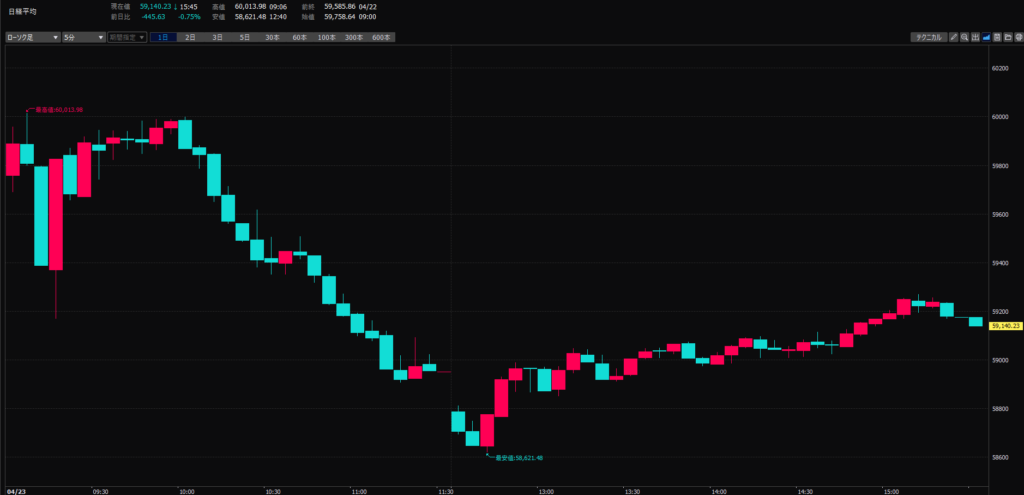
Task: Switch chart to 600本 bars
Action: [381, 37]
